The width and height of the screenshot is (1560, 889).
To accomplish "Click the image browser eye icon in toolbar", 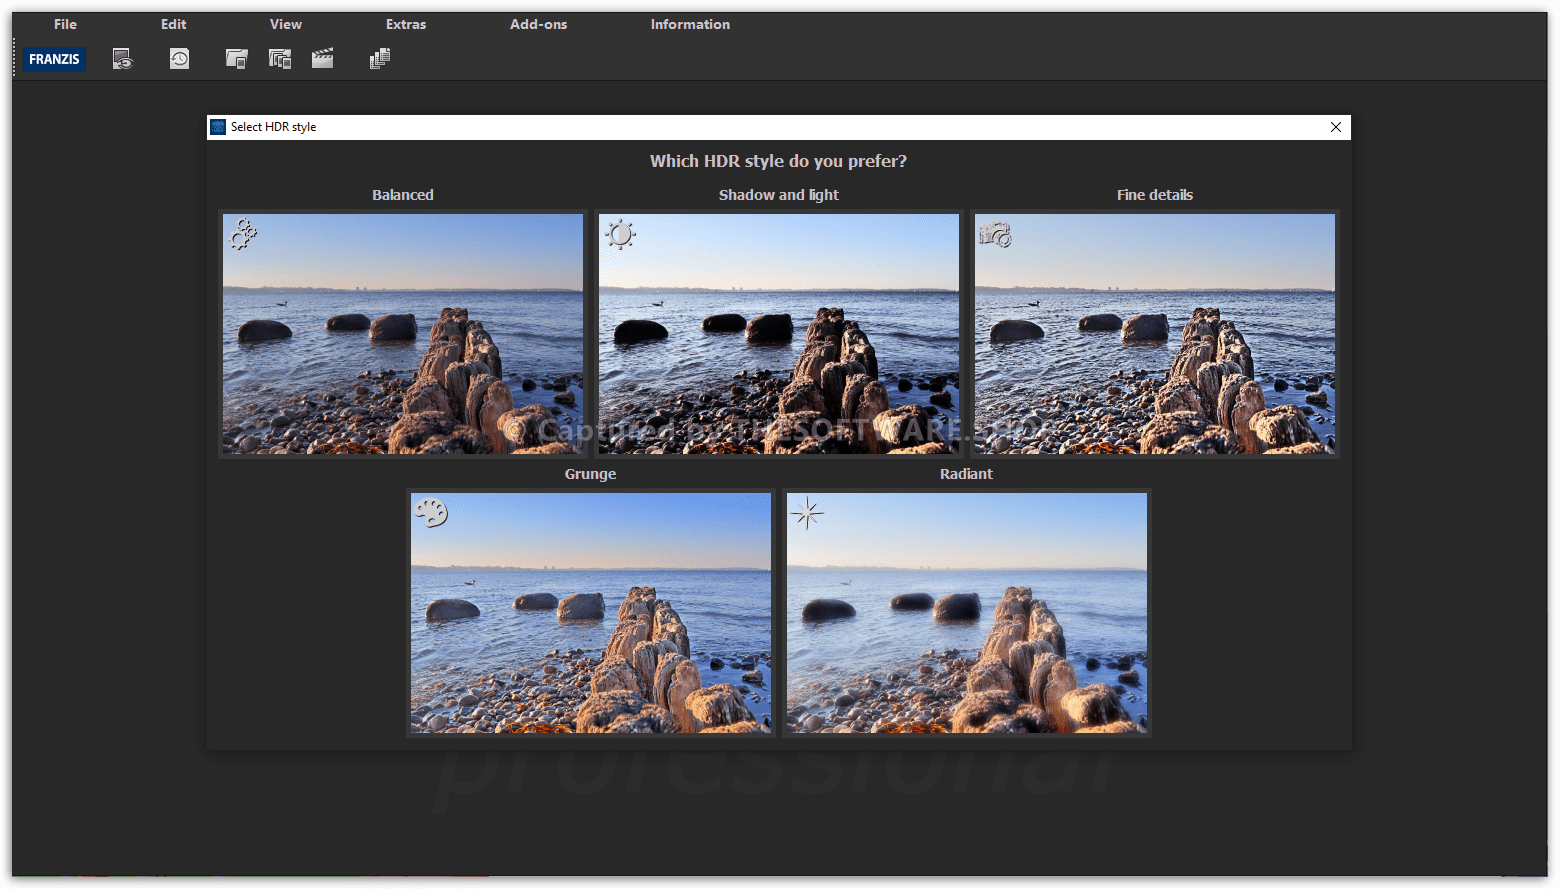I will [x=122, y=59].
